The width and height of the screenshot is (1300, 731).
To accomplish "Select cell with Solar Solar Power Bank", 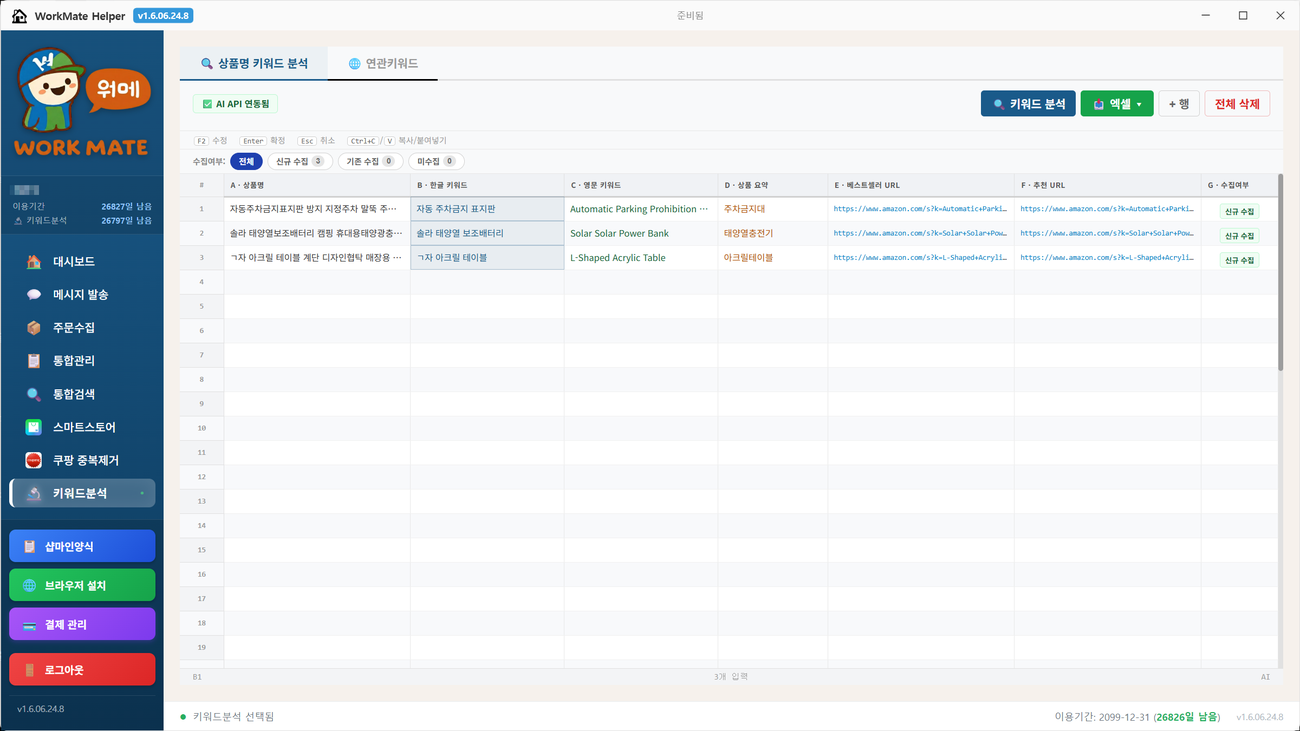I will (x=640, y=233).
